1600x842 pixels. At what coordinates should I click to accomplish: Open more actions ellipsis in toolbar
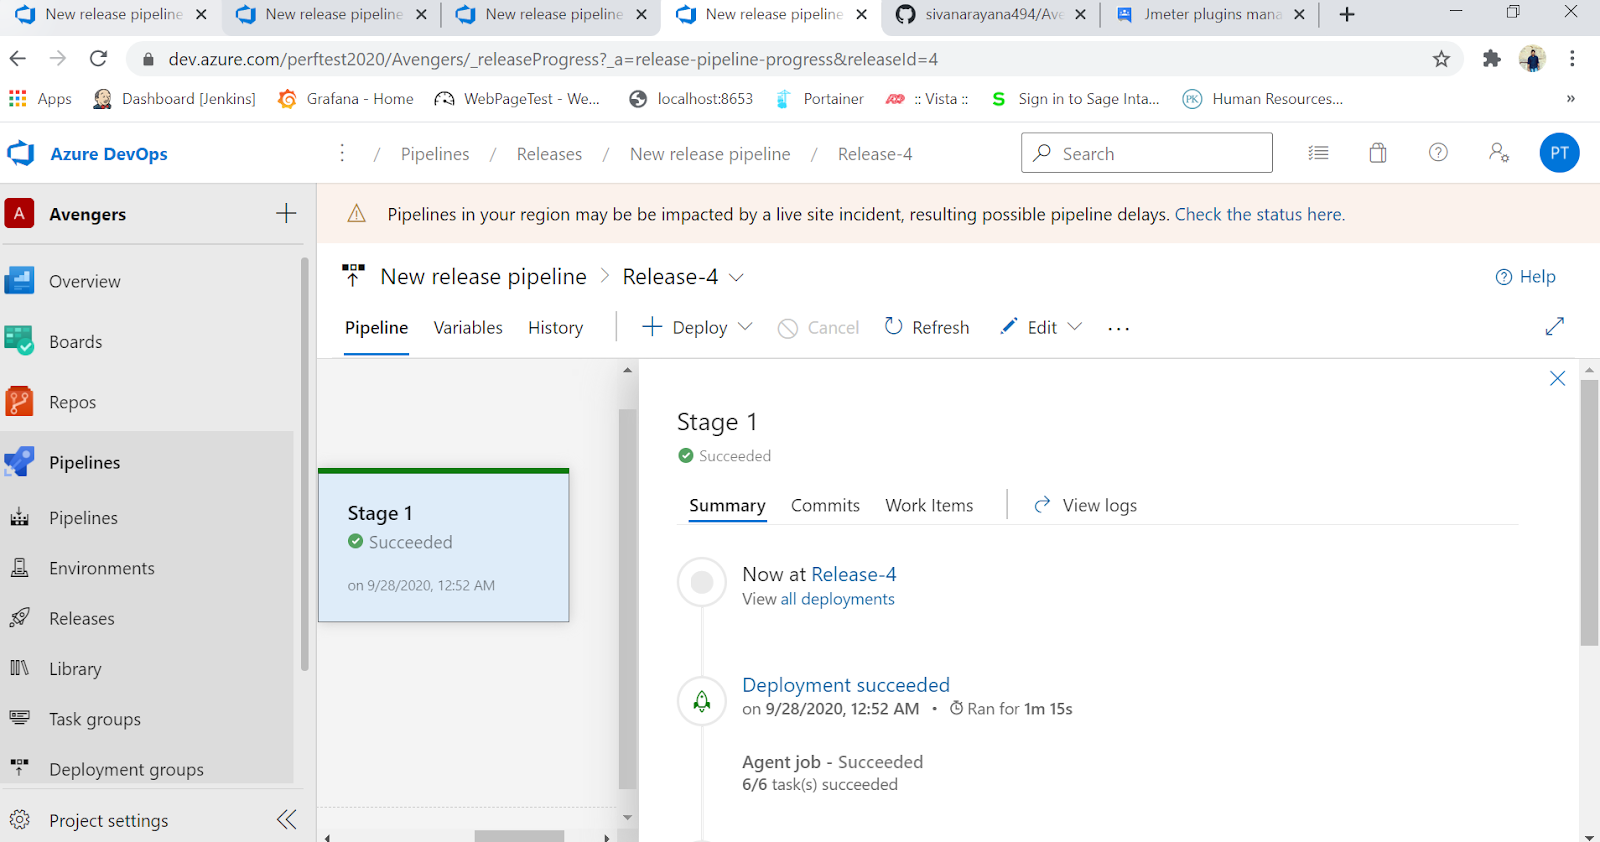coord(1118,328)
